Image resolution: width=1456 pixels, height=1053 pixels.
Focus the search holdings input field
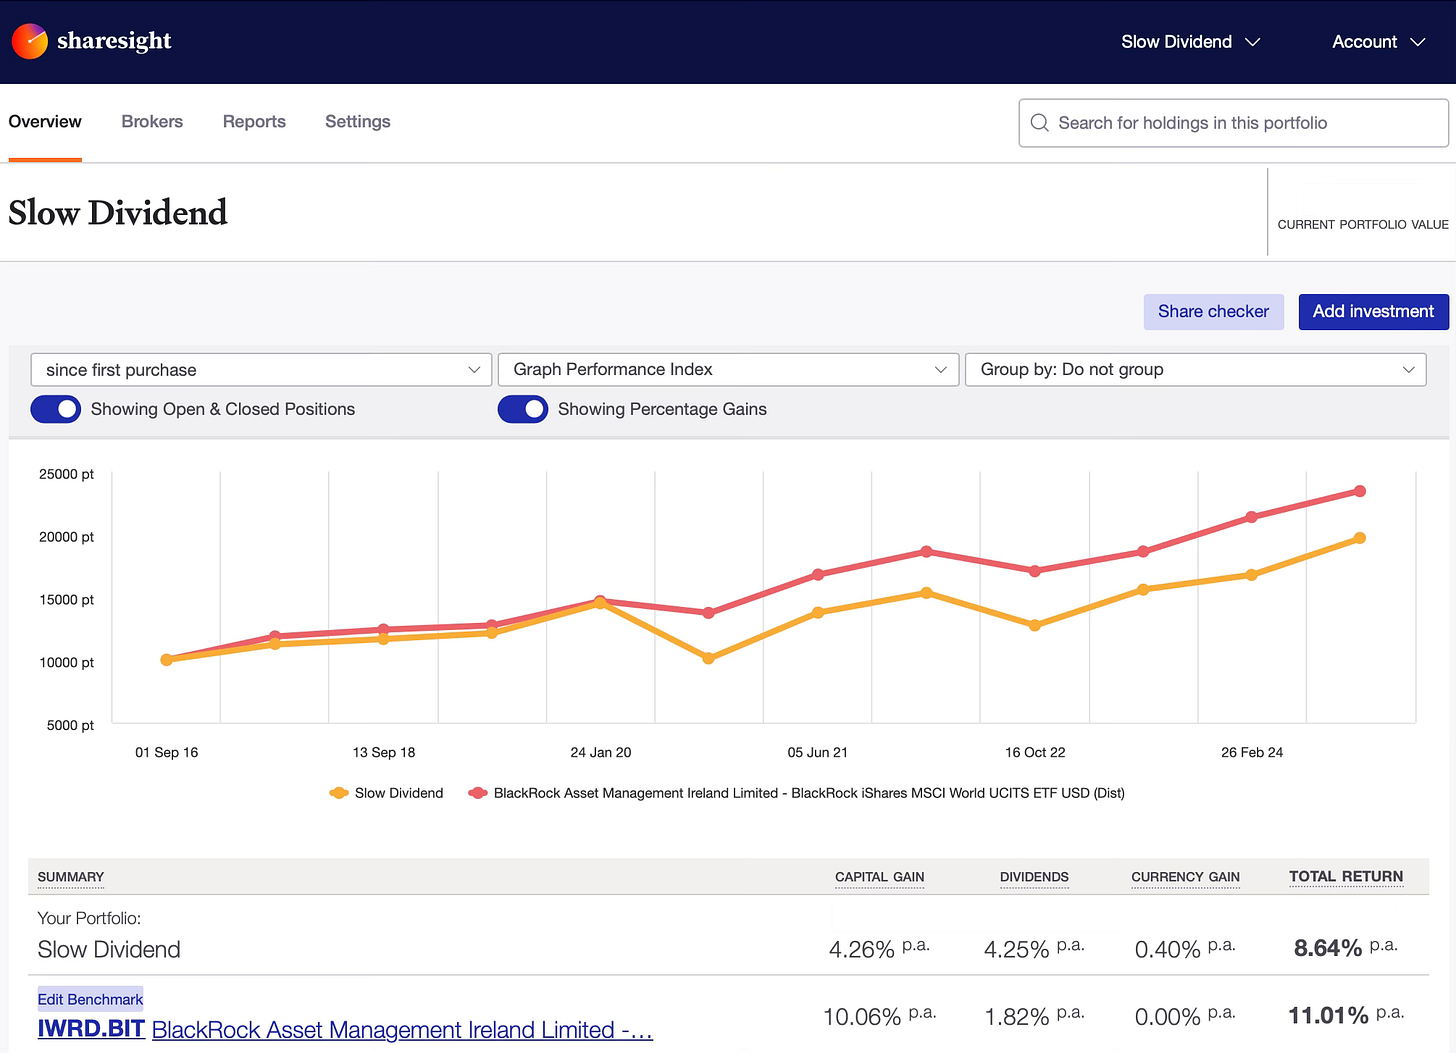(x=1233, y=123)
